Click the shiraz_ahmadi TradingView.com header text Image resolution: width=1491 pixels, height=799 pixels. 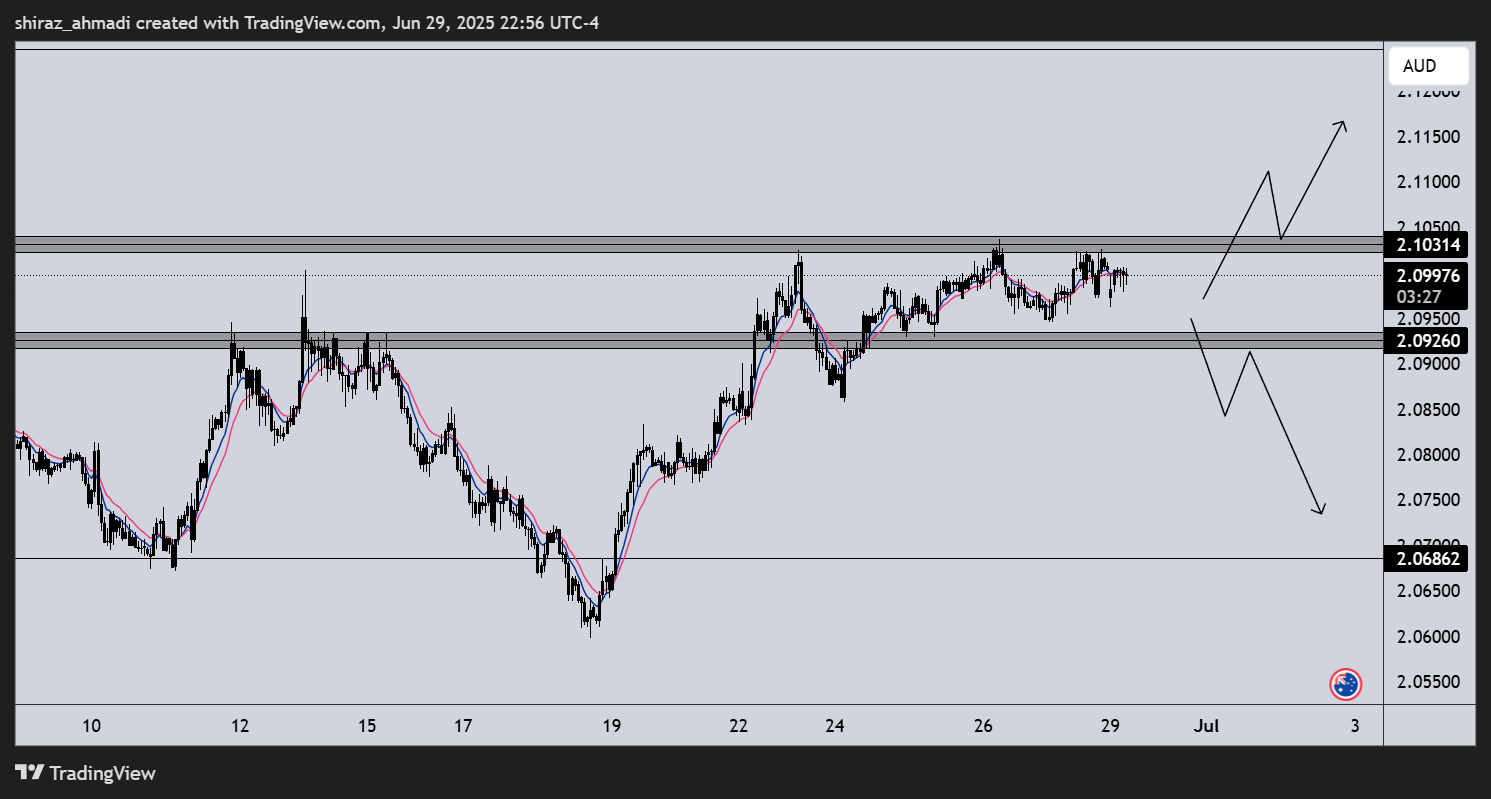(307, 22)
